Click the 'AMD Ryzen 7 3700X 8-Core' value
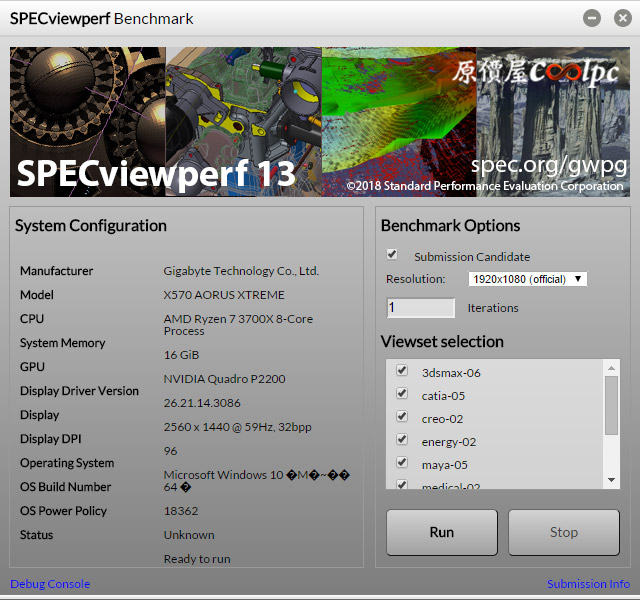 238,319
